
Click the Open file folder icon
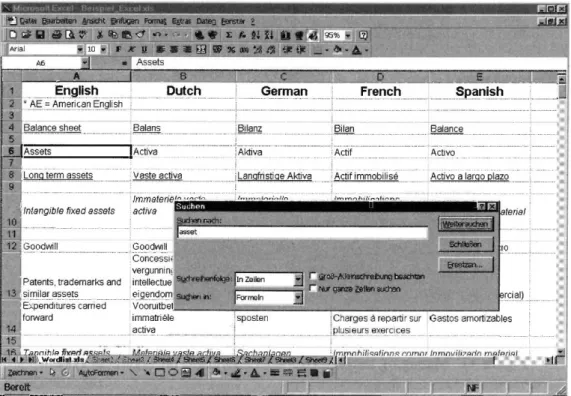pyautogui.click(x=26, y=35)
